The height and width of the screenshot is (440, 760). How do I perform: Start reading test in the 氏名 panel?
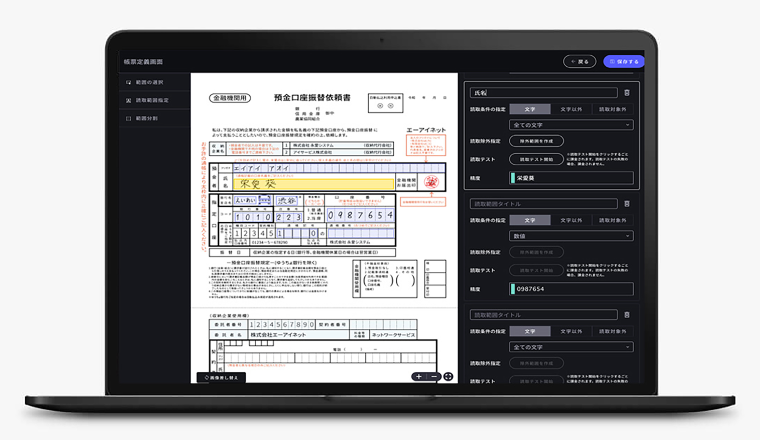click(536, 159)
